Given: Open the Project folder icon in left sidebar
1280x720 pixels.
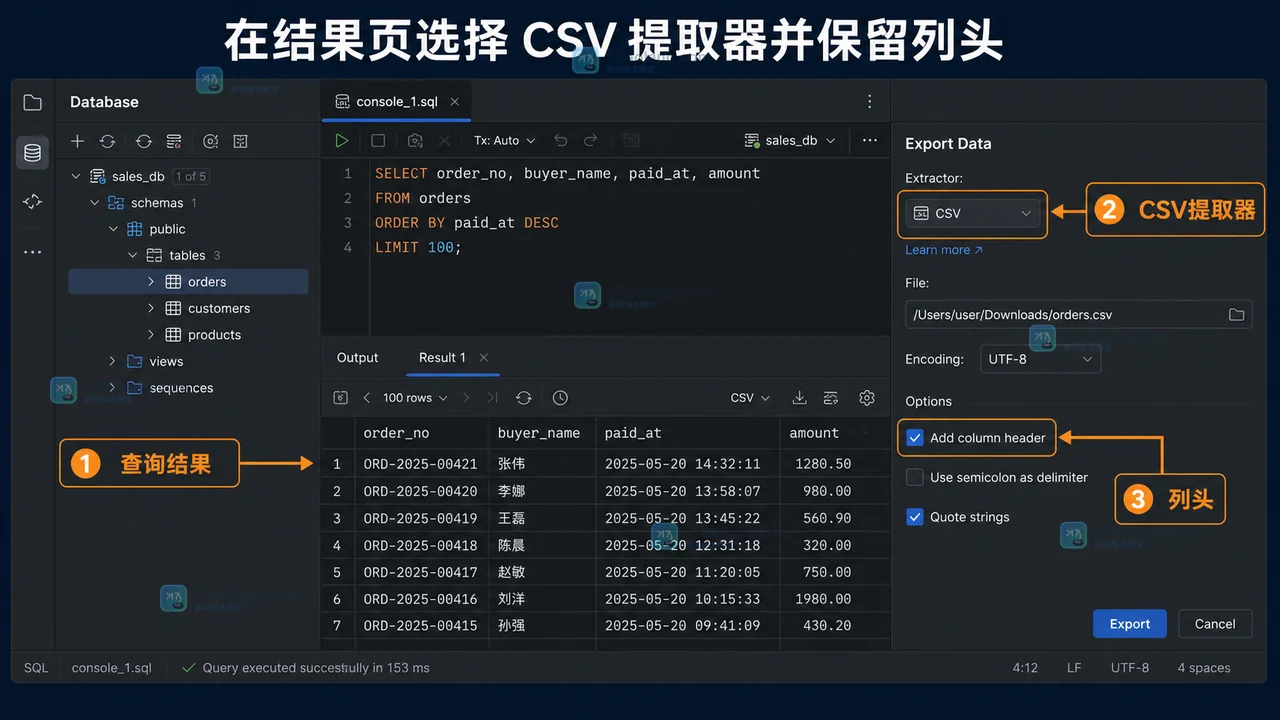Looking at the screenshot, I should click(x=32, y=102).
